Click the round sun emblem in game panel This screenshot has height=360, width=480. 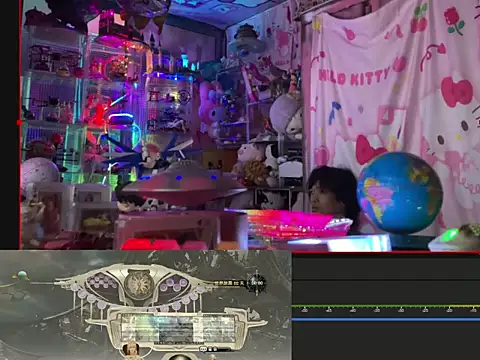click(x=139, y=284)
